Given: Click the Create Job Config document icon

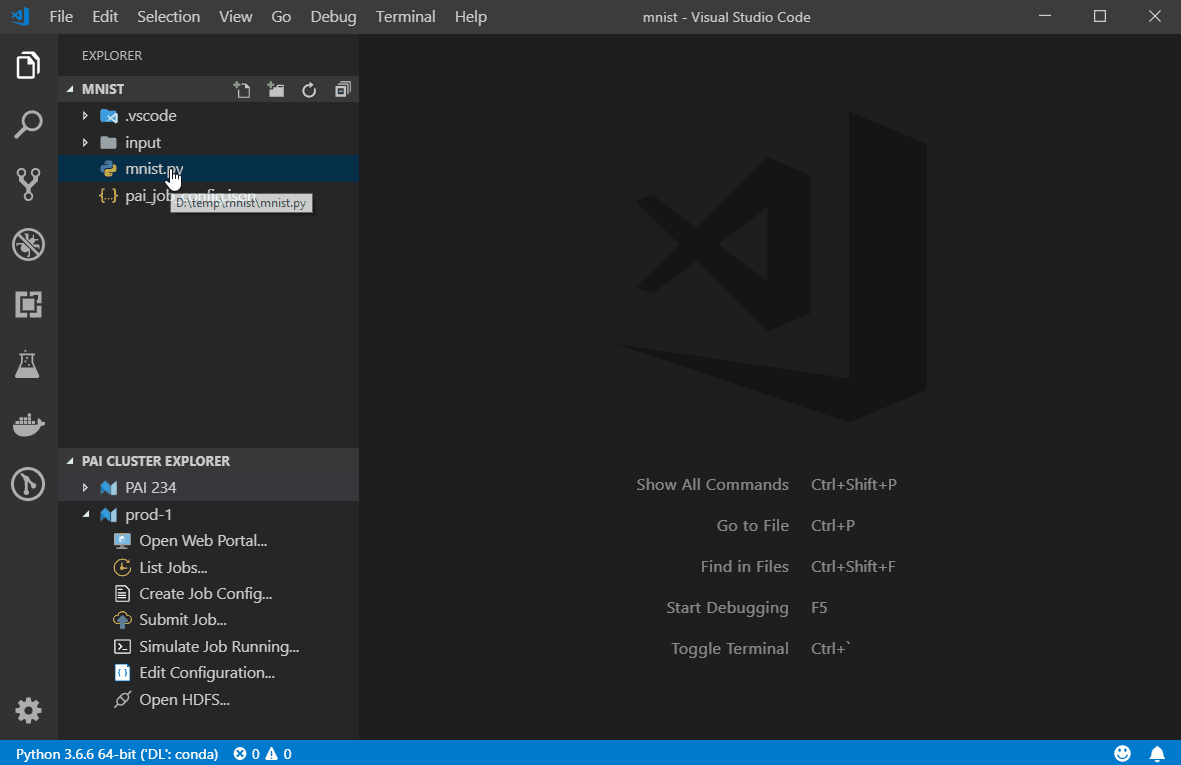Looking at the screenshot, I should 122,593.
